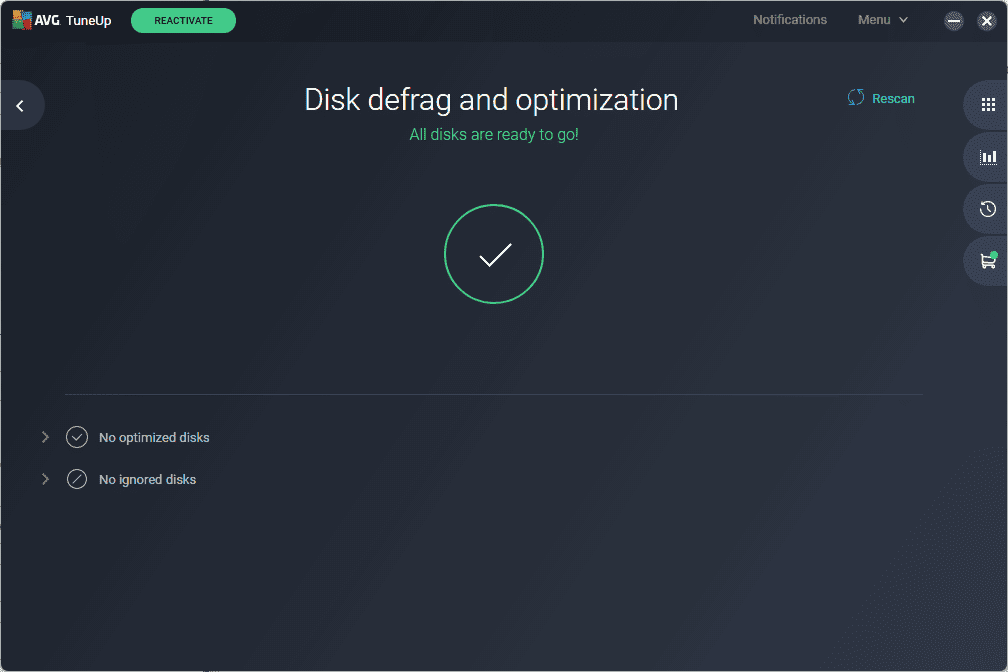The image size is (1008, 672).
Task: Open the all-functions grid icon
Action: click(988, 105)
